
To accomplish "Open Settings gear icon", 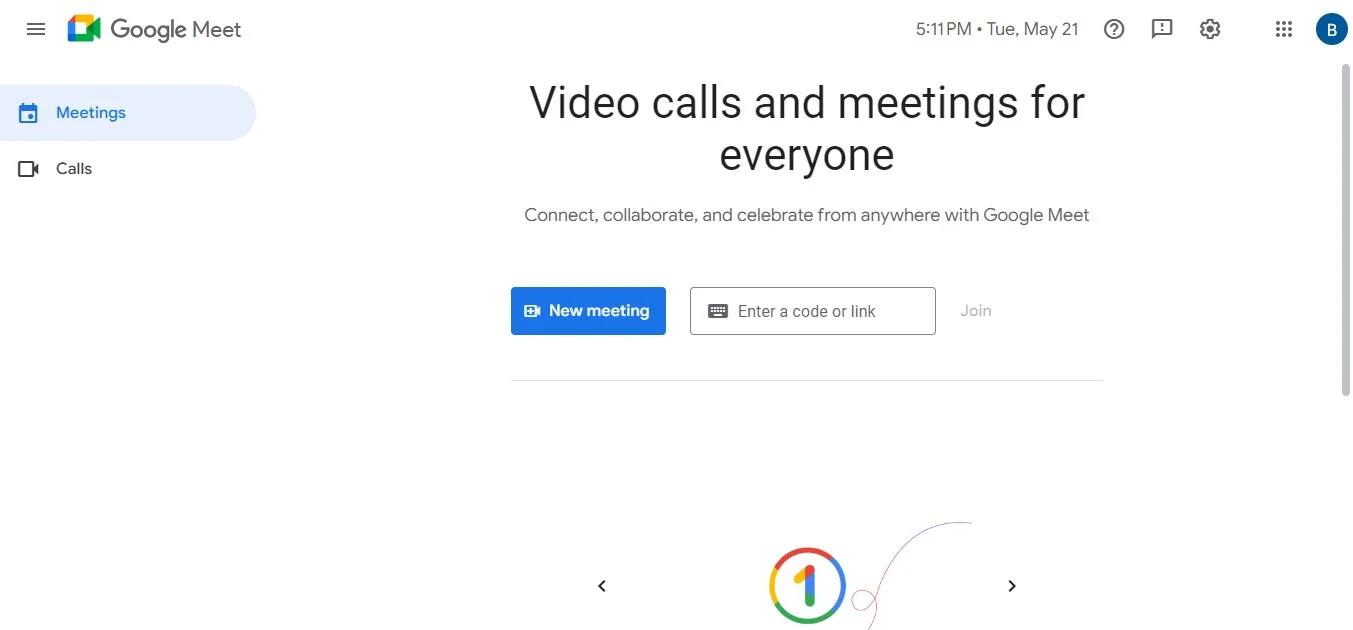I will pyautogui.click(x=1210, y=29).
